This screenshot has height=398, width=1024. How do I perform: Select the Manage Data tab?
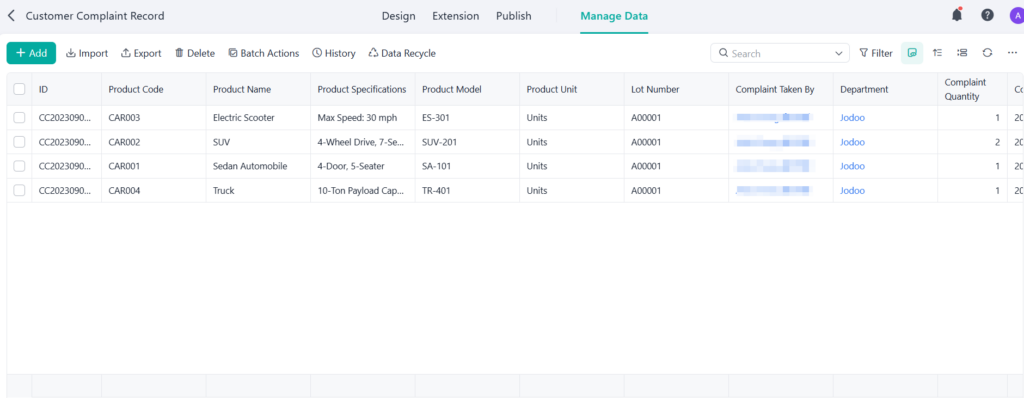614,16
